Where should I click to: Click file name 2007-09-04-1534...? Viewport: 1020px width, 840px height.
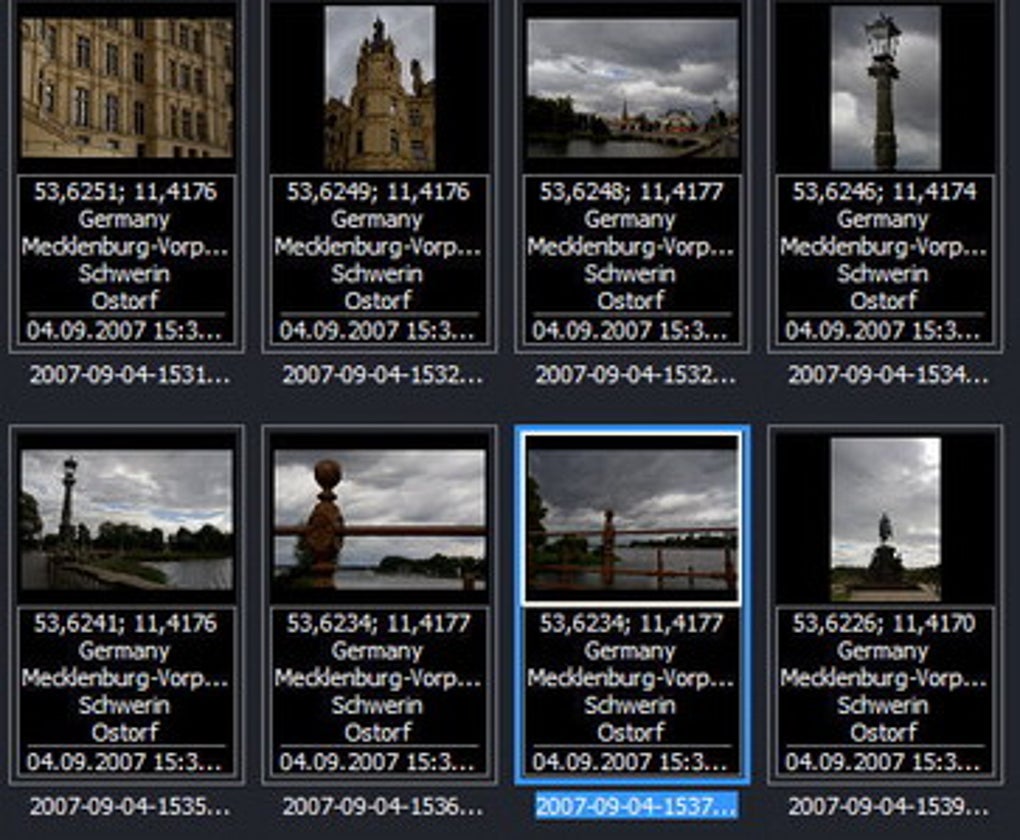pos(888,375)
